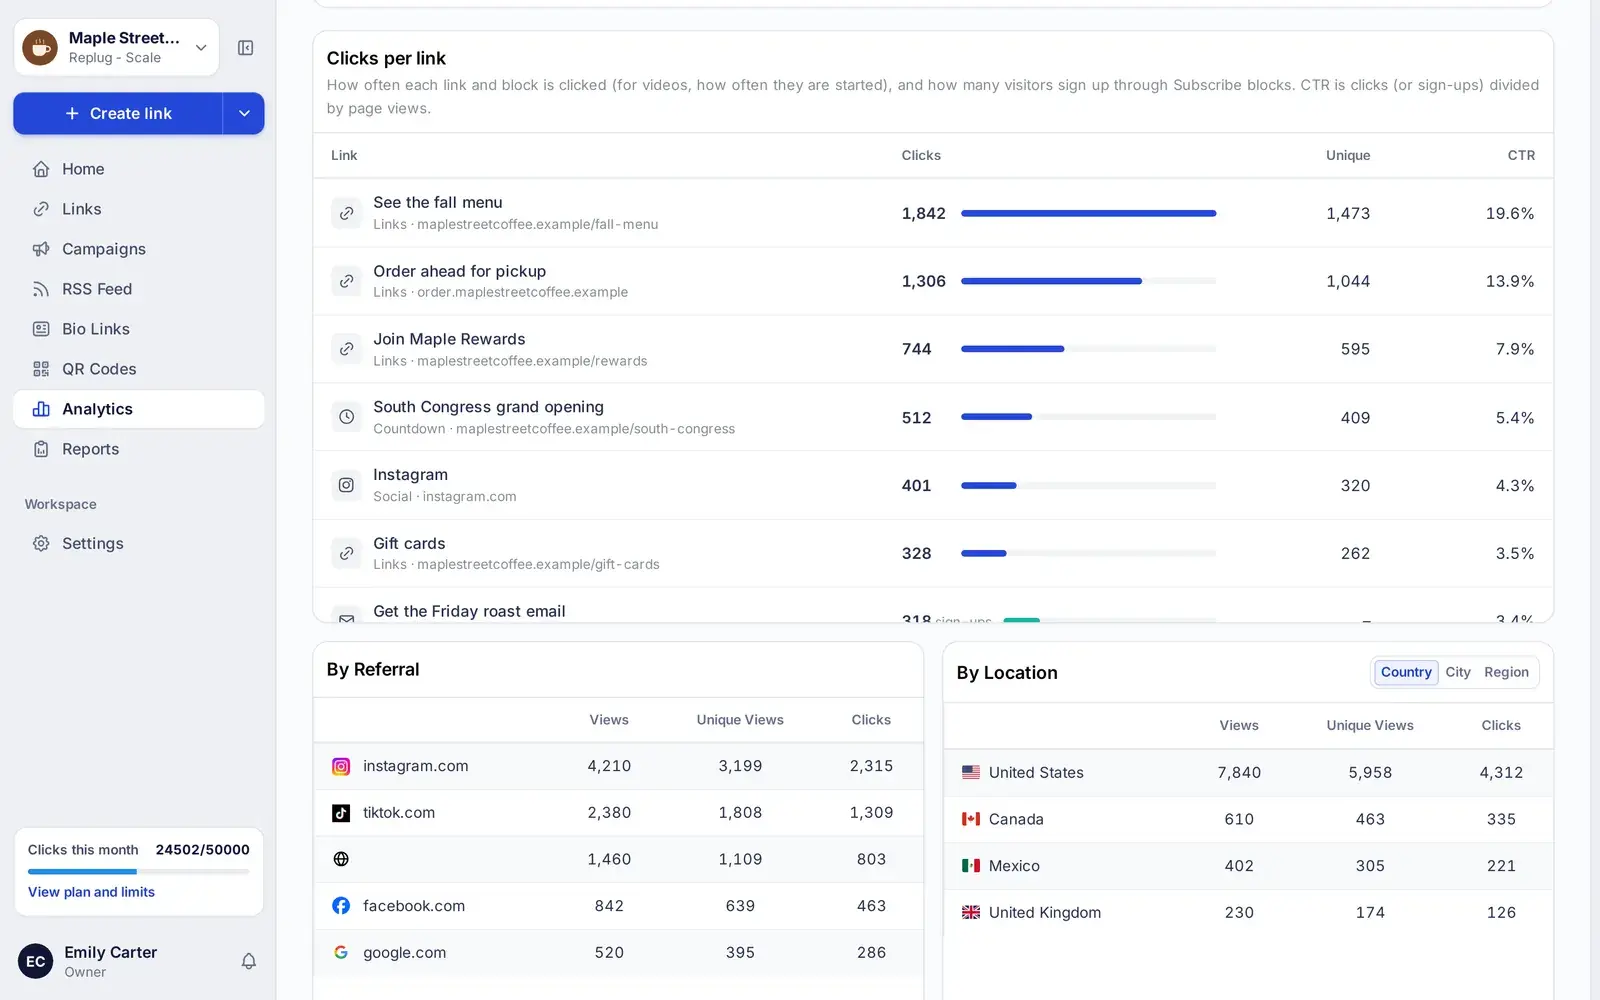Screen dimensions: 1600x1000
Task: Open Bio Links page
Action: (x=138, y=329)
